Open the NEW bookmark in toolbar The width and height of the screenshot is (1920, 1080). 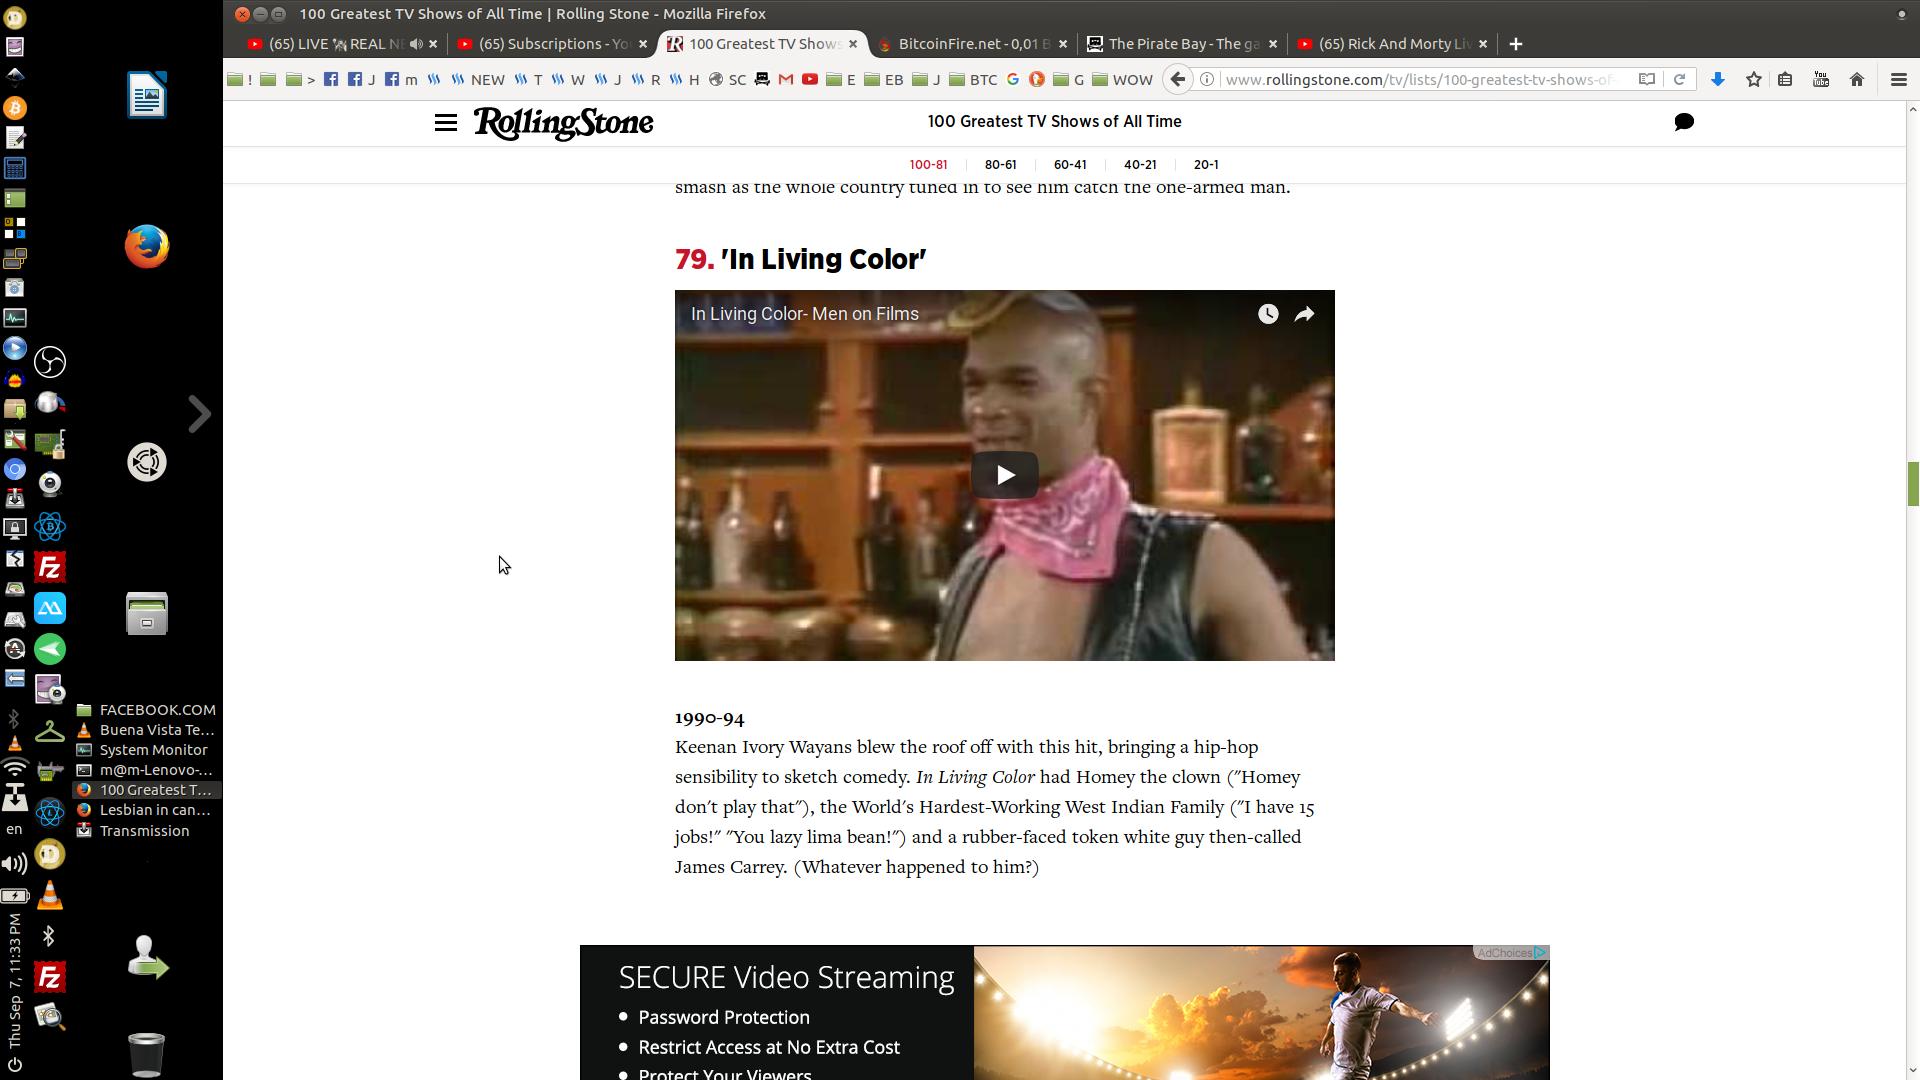[478, 80]
